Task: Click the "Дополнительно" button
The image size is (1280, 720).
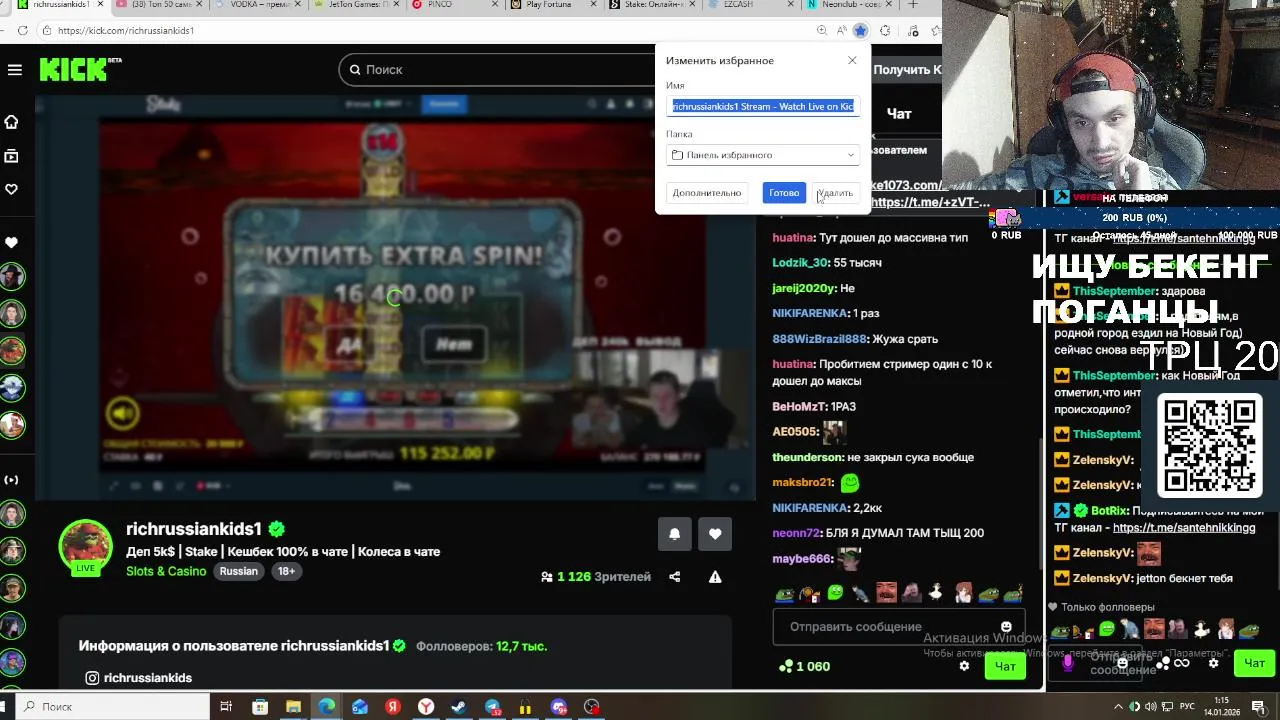Action: pyautogui.click(x=707, y=193)
